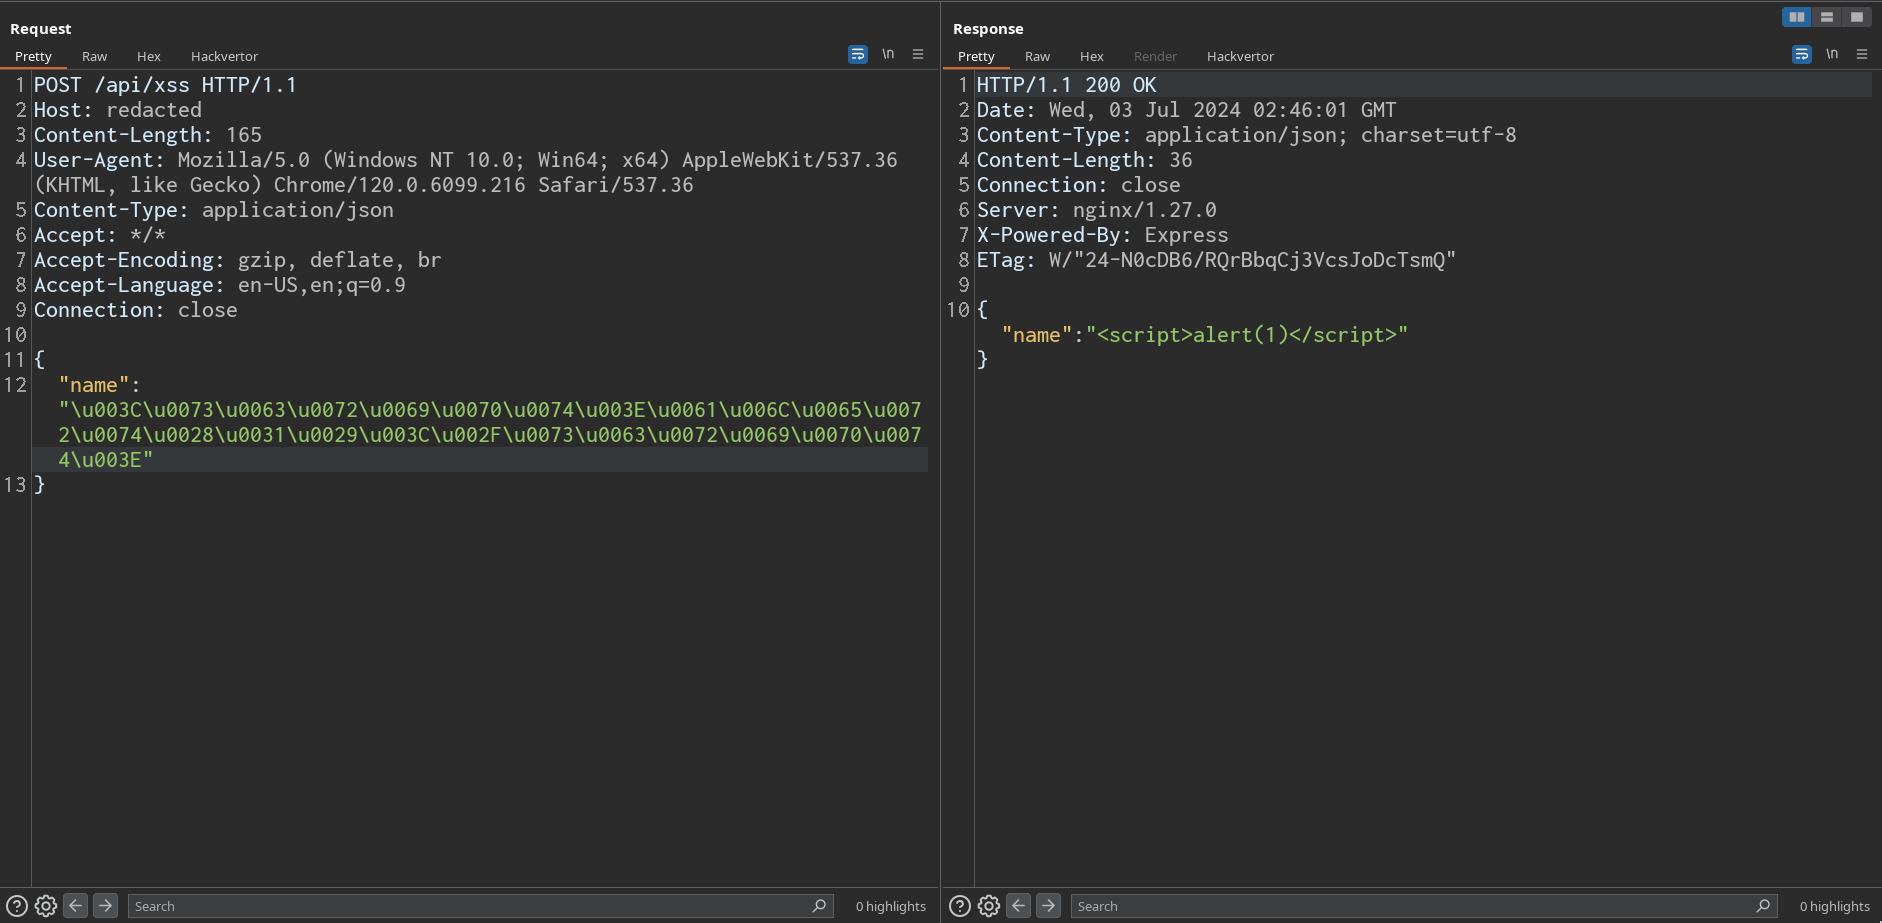Toggle non-printable characters in Request panel
This screenshot has width=1882, height=923.
(x=888, y=55)
